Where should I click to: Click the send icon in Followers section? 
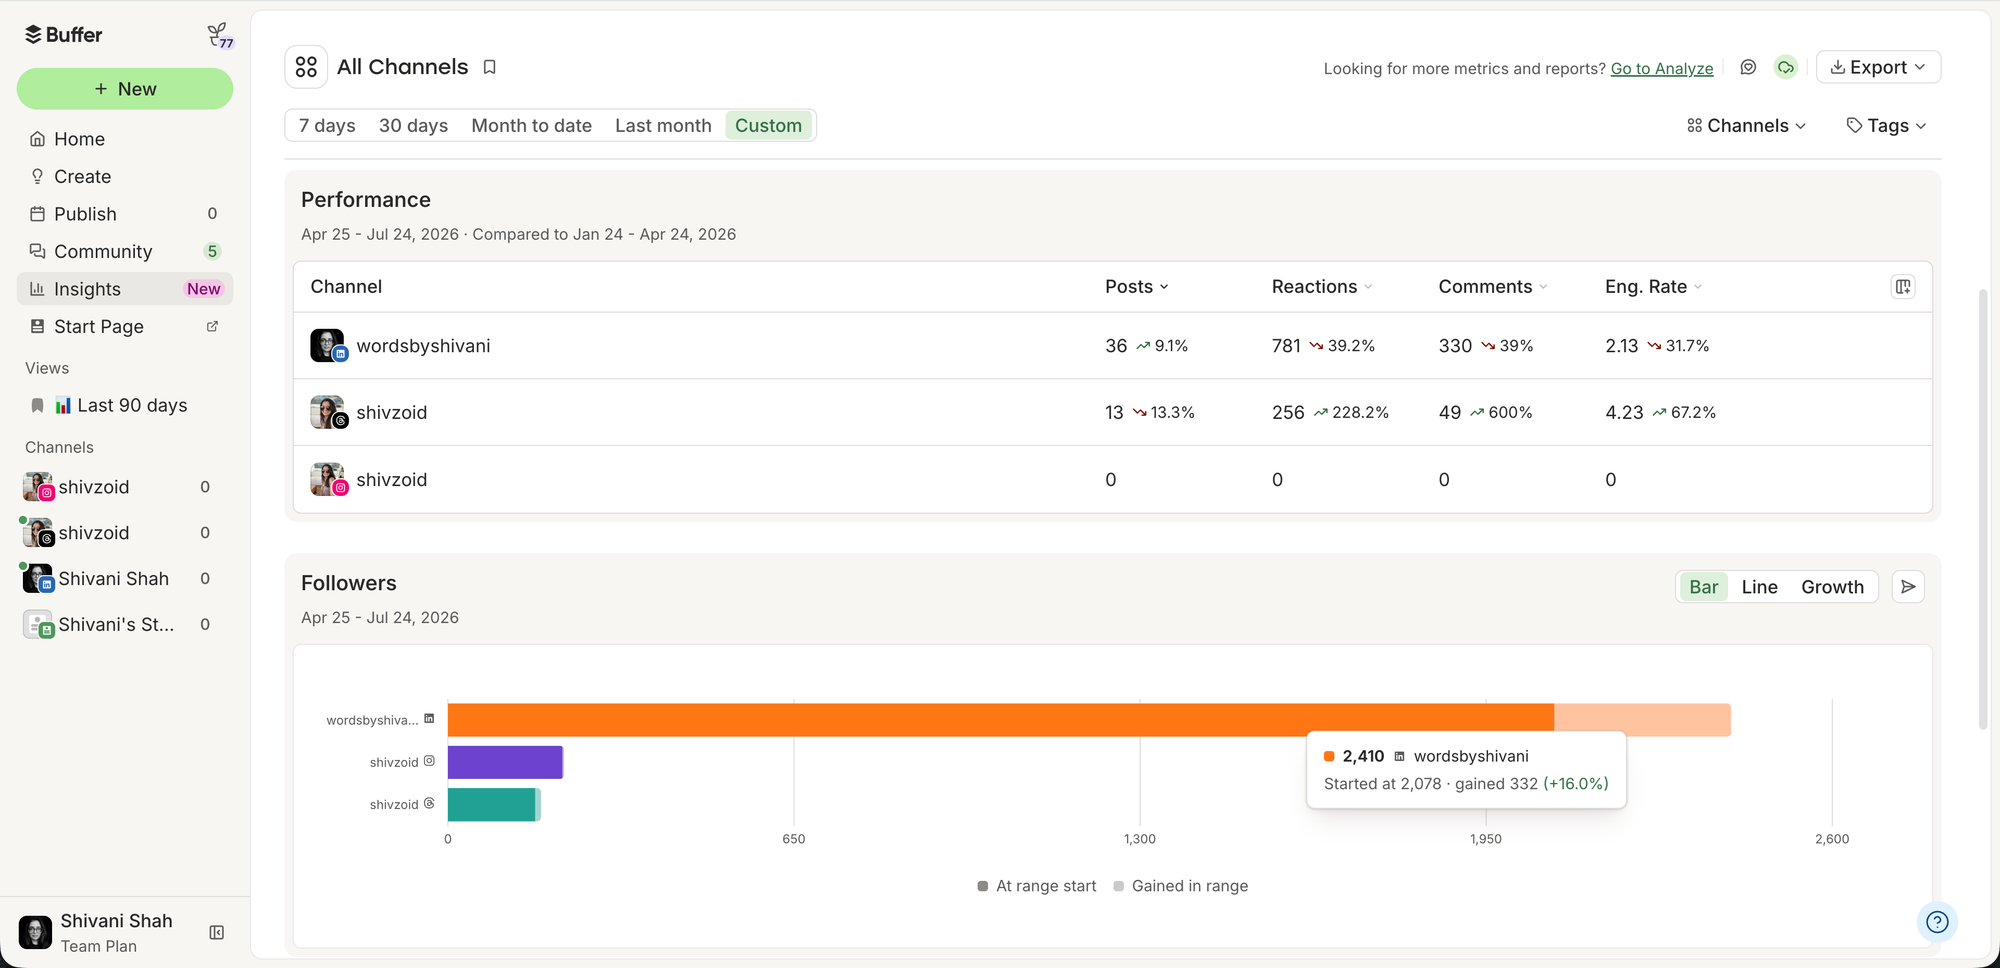[1908, 587]
